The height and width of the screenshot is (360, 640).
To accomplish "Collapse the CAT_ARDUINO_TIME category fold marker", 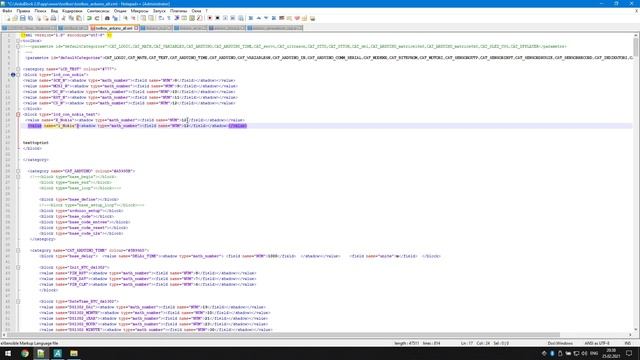I will (18, 250).
